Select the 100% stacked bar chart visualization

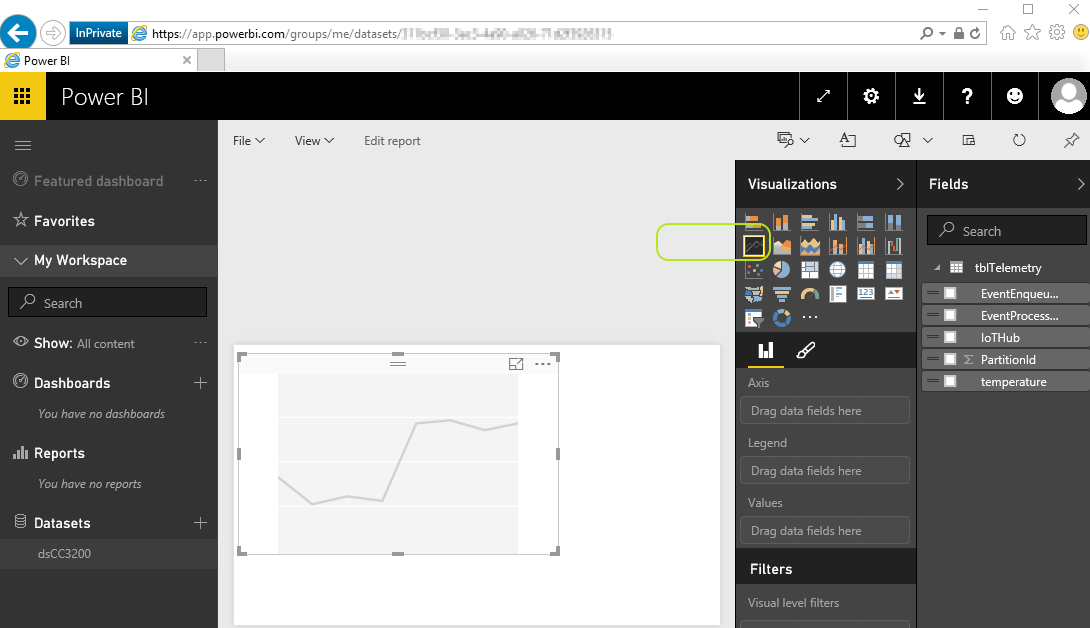[x=865, y=223]
